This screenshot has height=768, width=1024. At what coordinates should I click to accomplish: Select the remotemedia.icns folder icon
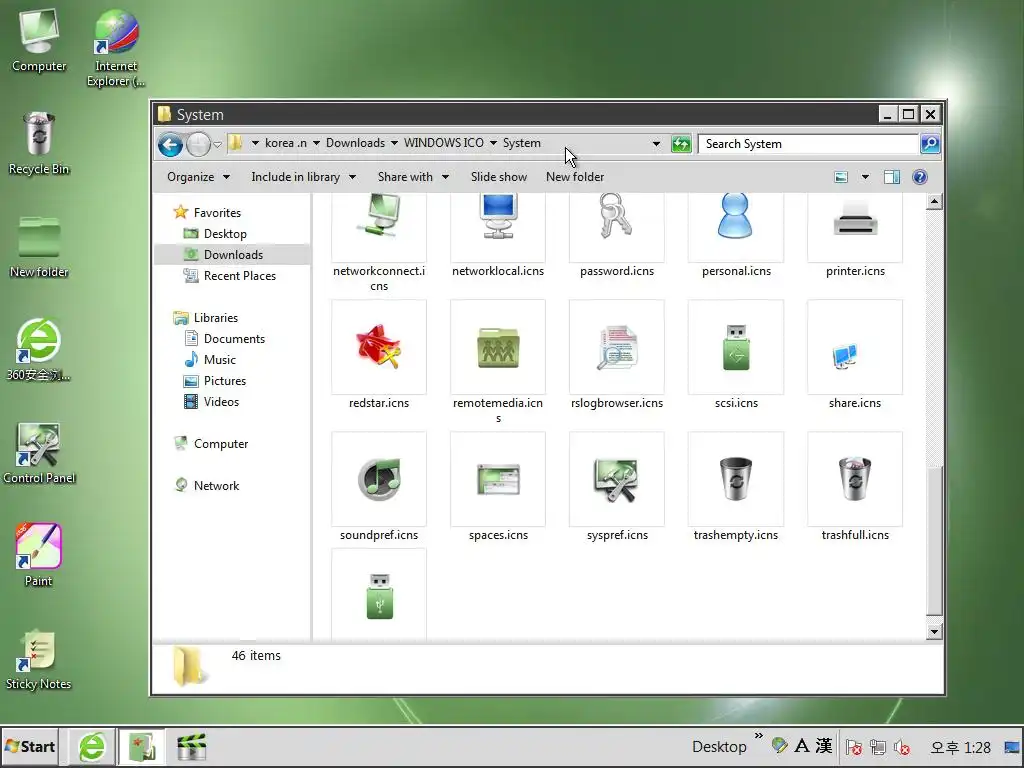[x=498, y=347]
